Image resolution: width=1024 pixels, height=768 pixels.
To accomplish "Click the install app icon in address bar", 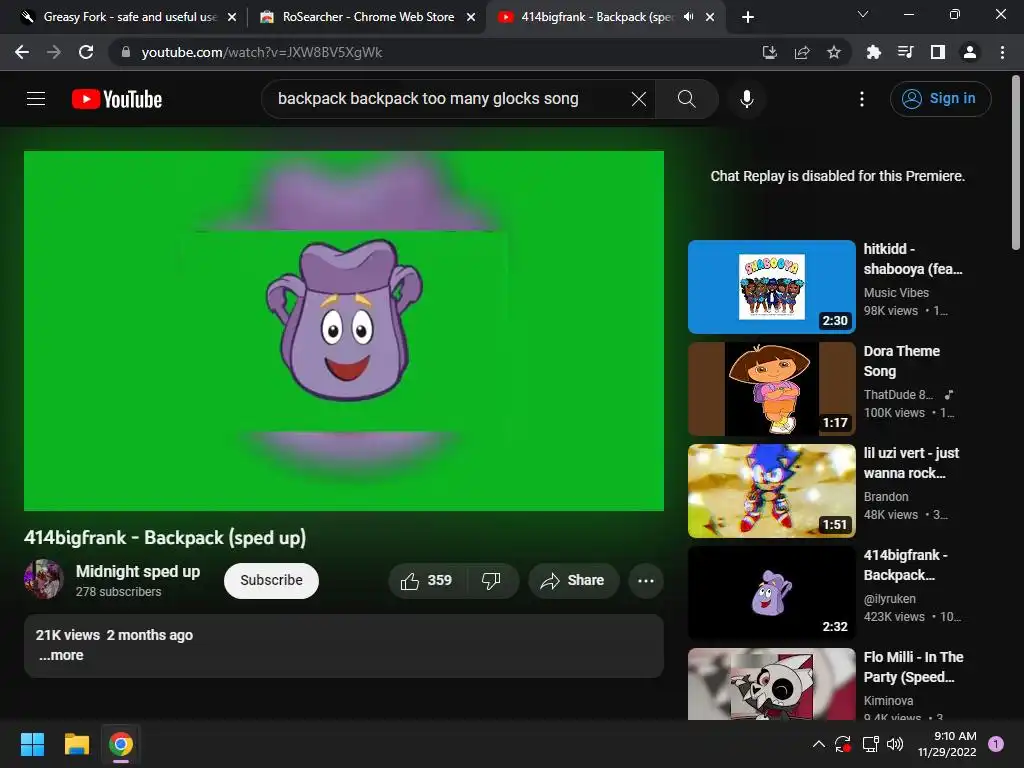I will 769,52.
